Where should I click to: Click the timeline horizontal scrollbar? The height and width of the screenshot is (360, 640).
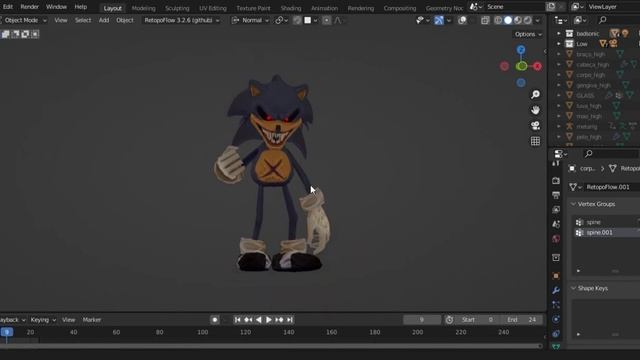[x=271, y=346]
